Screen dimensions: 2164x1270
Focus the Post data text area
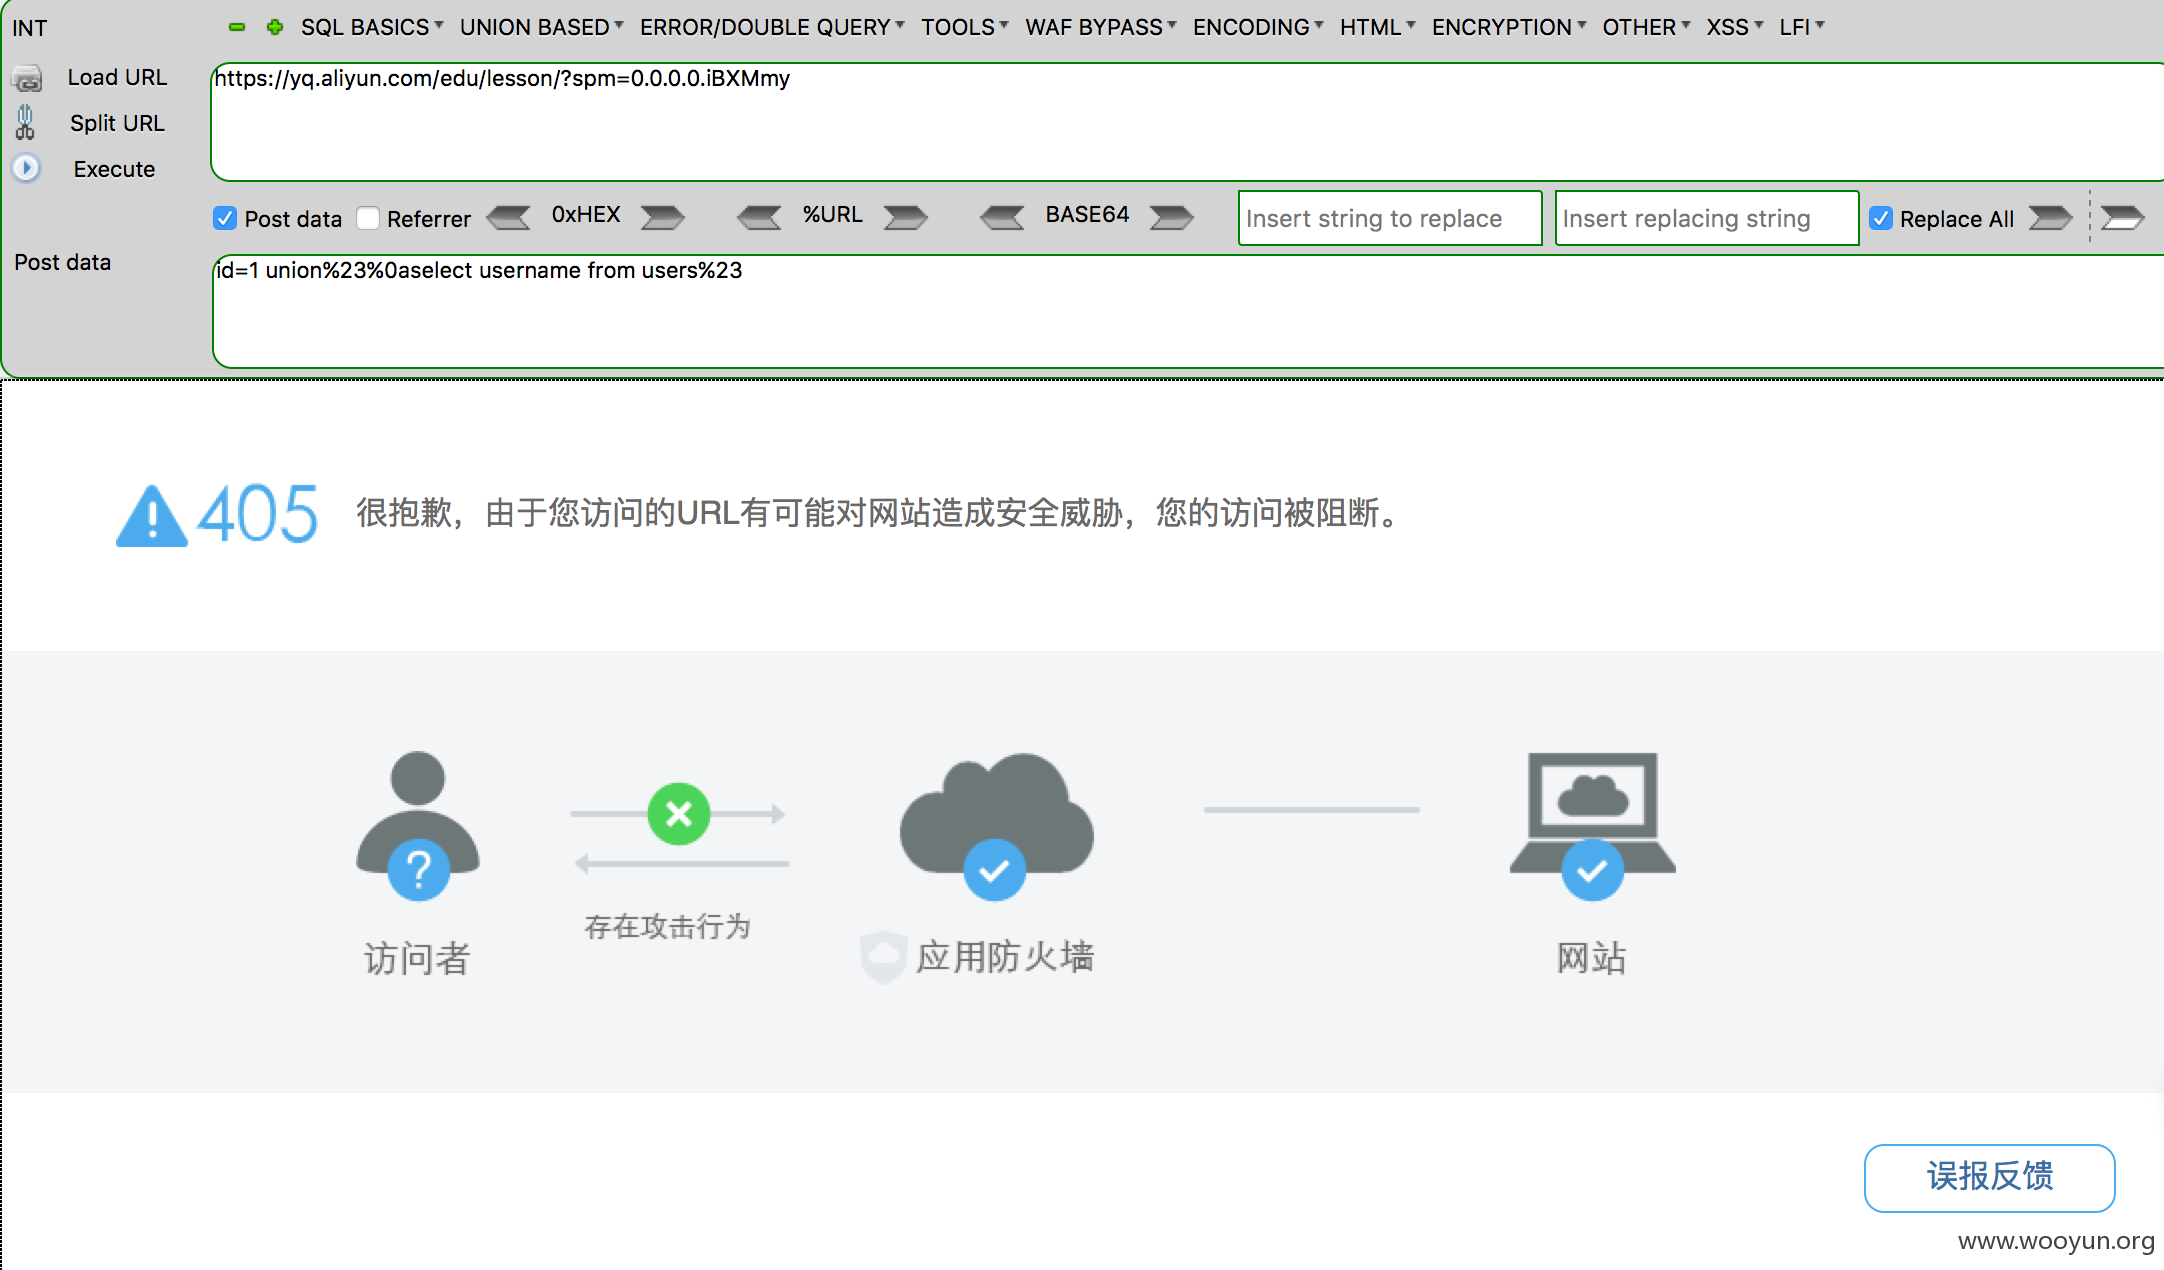tap(1188, 312)
